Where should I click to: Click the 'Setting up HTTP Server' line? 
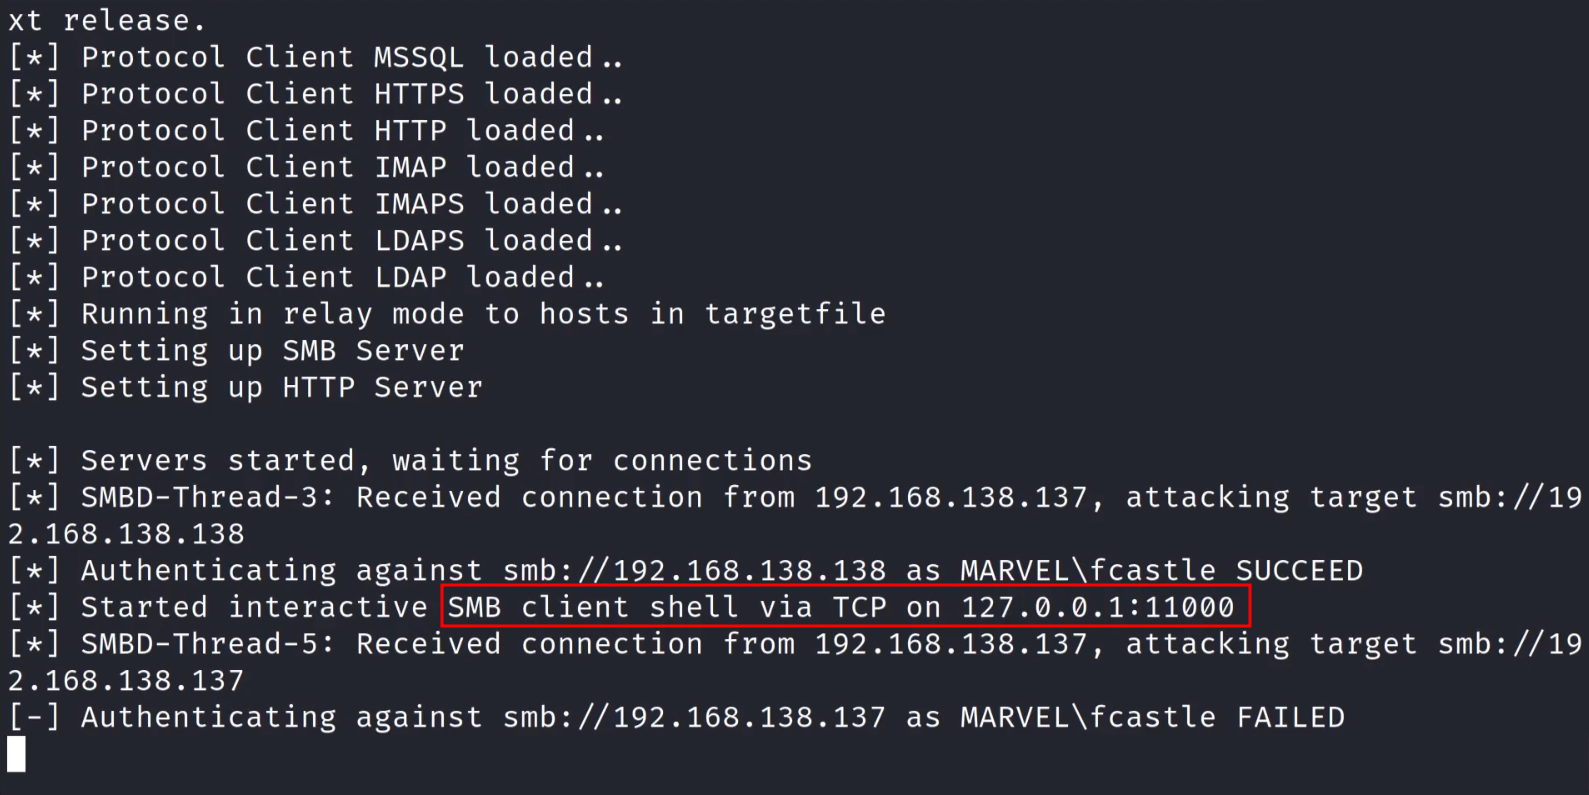pyautogui.click(x=281, y=387)
